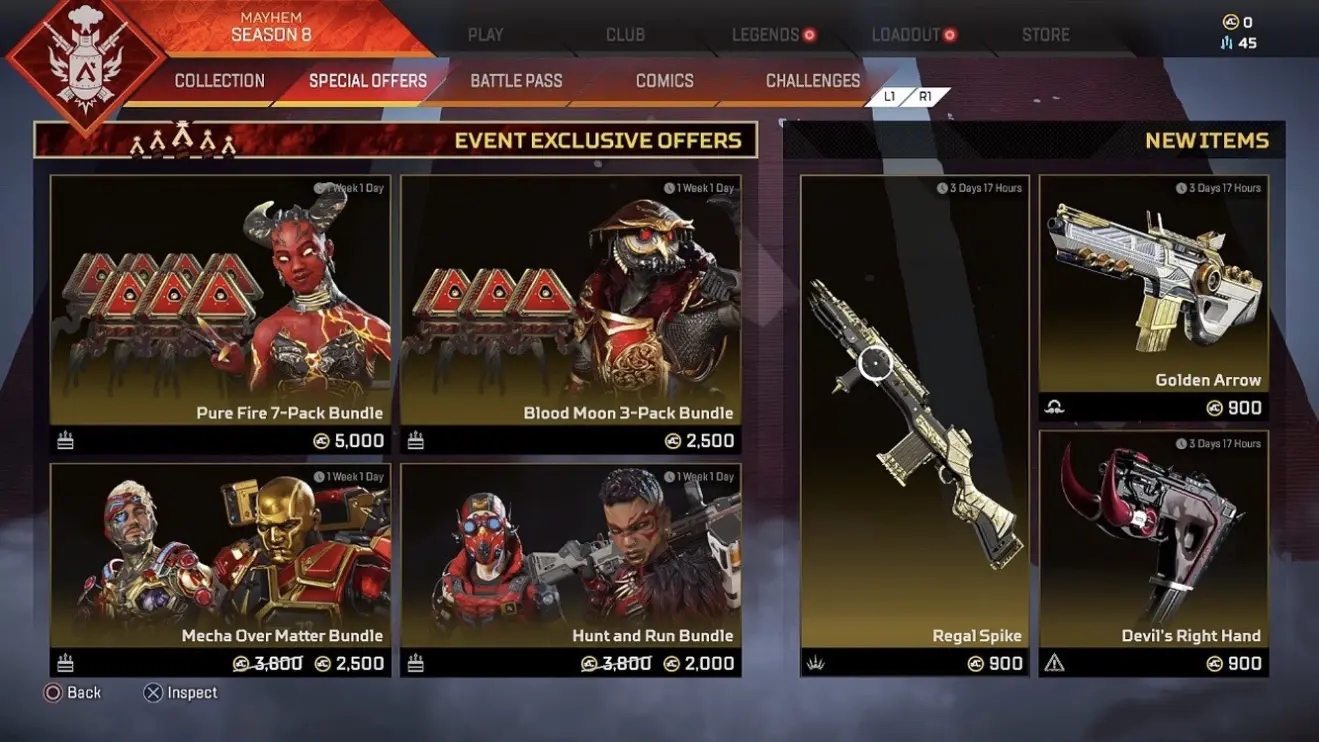The width and height of the screenshot is (1319, 742).
Task: Click the Inspect button prompt
Action: (x=181, y=692)
